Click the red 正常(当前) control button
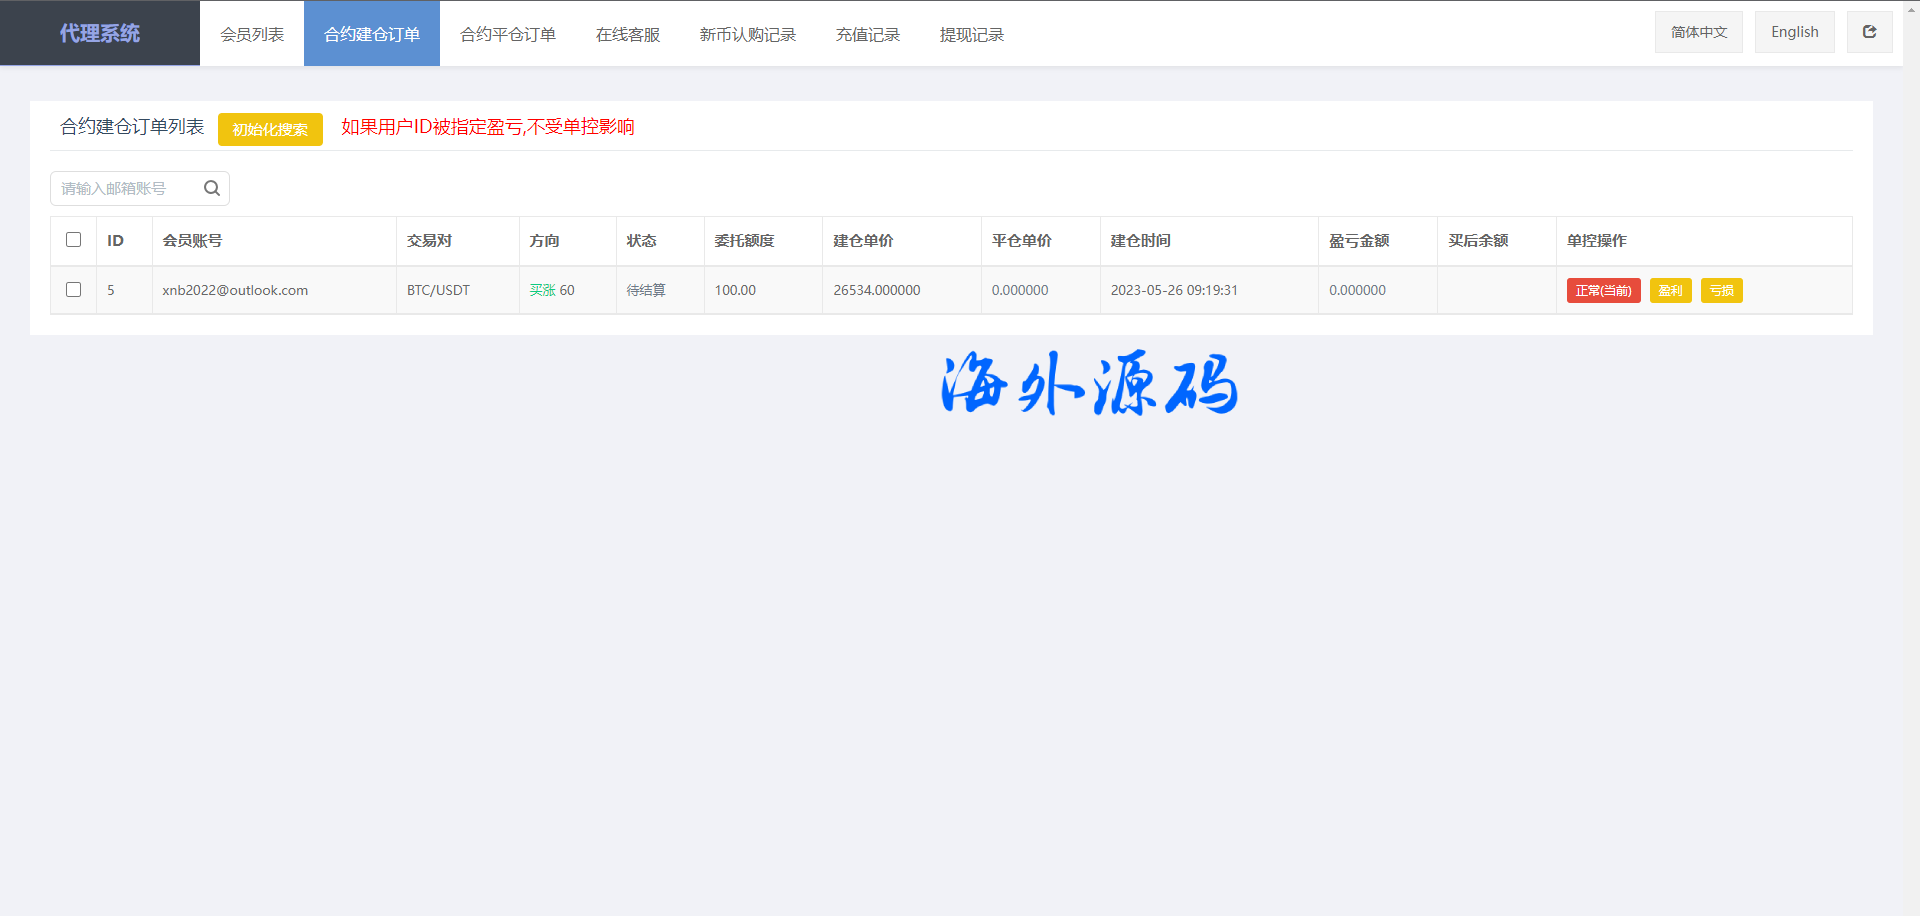The image size is (1920, 916). 1603,291
